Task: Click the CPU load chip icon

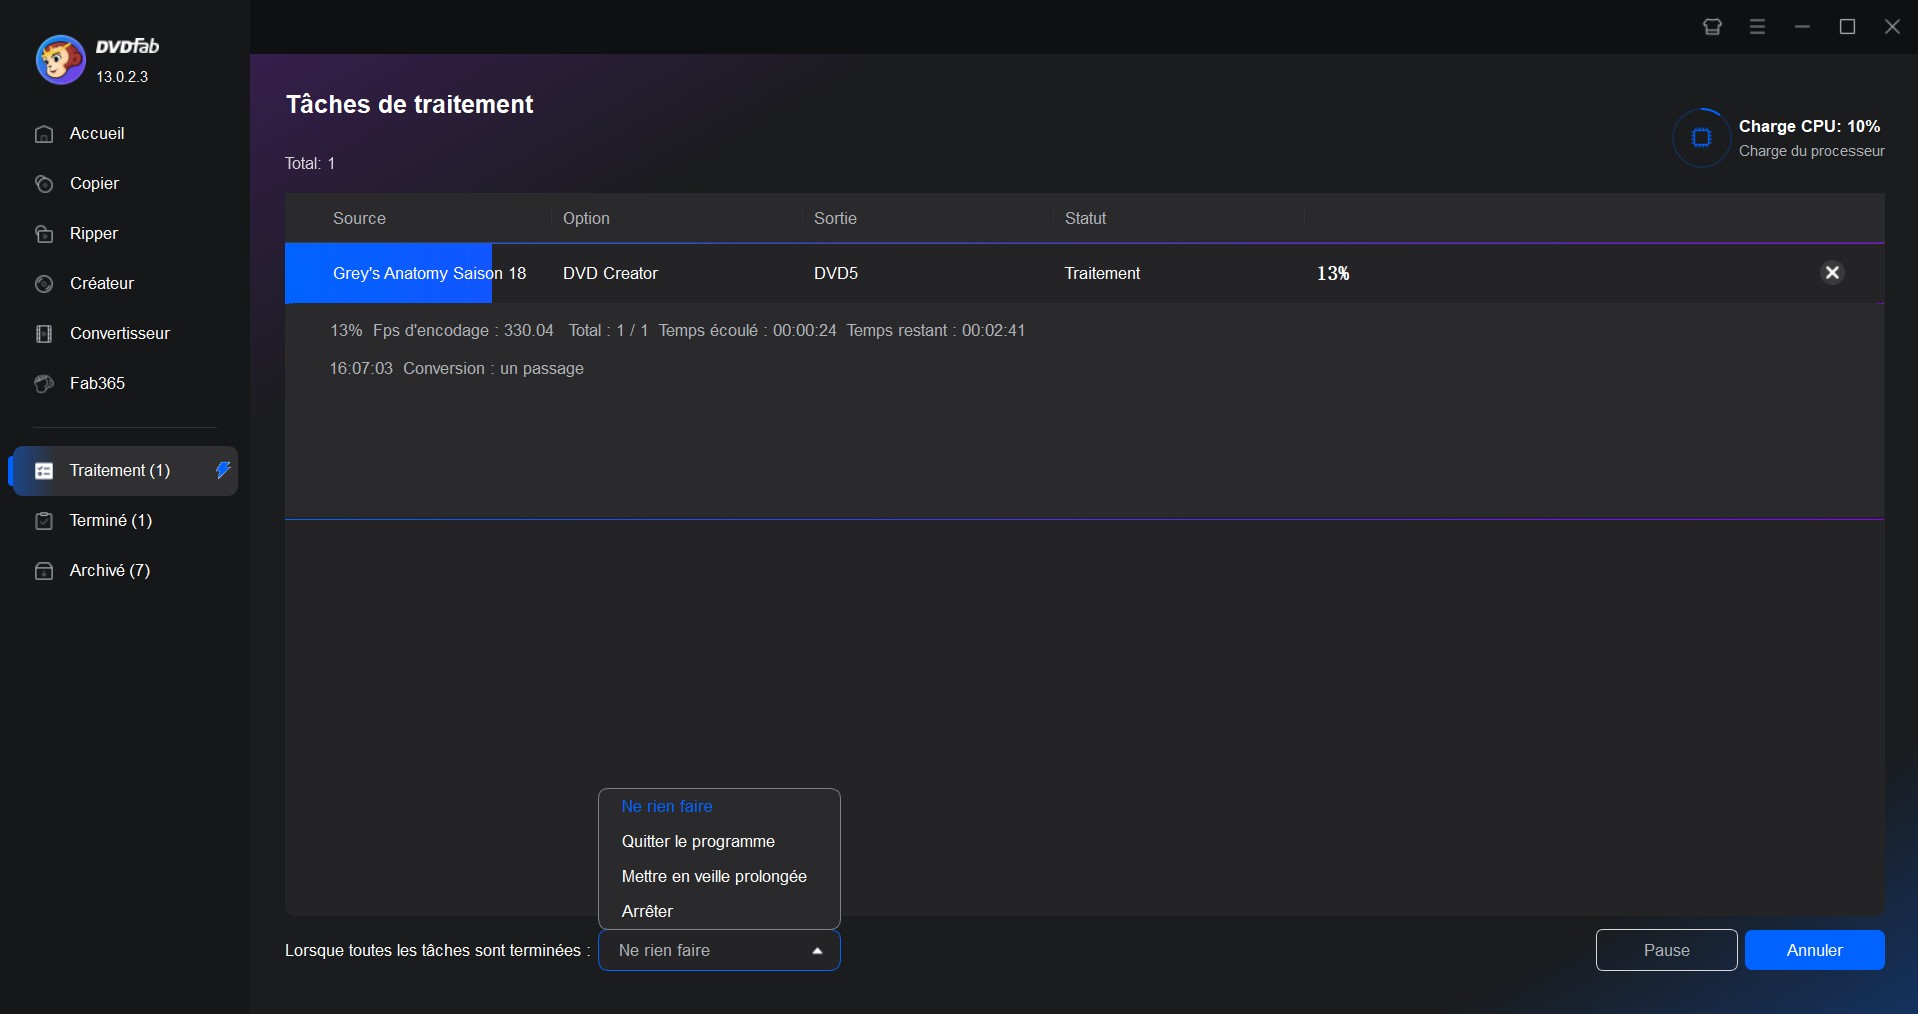Action: [x=1701, y=138]
